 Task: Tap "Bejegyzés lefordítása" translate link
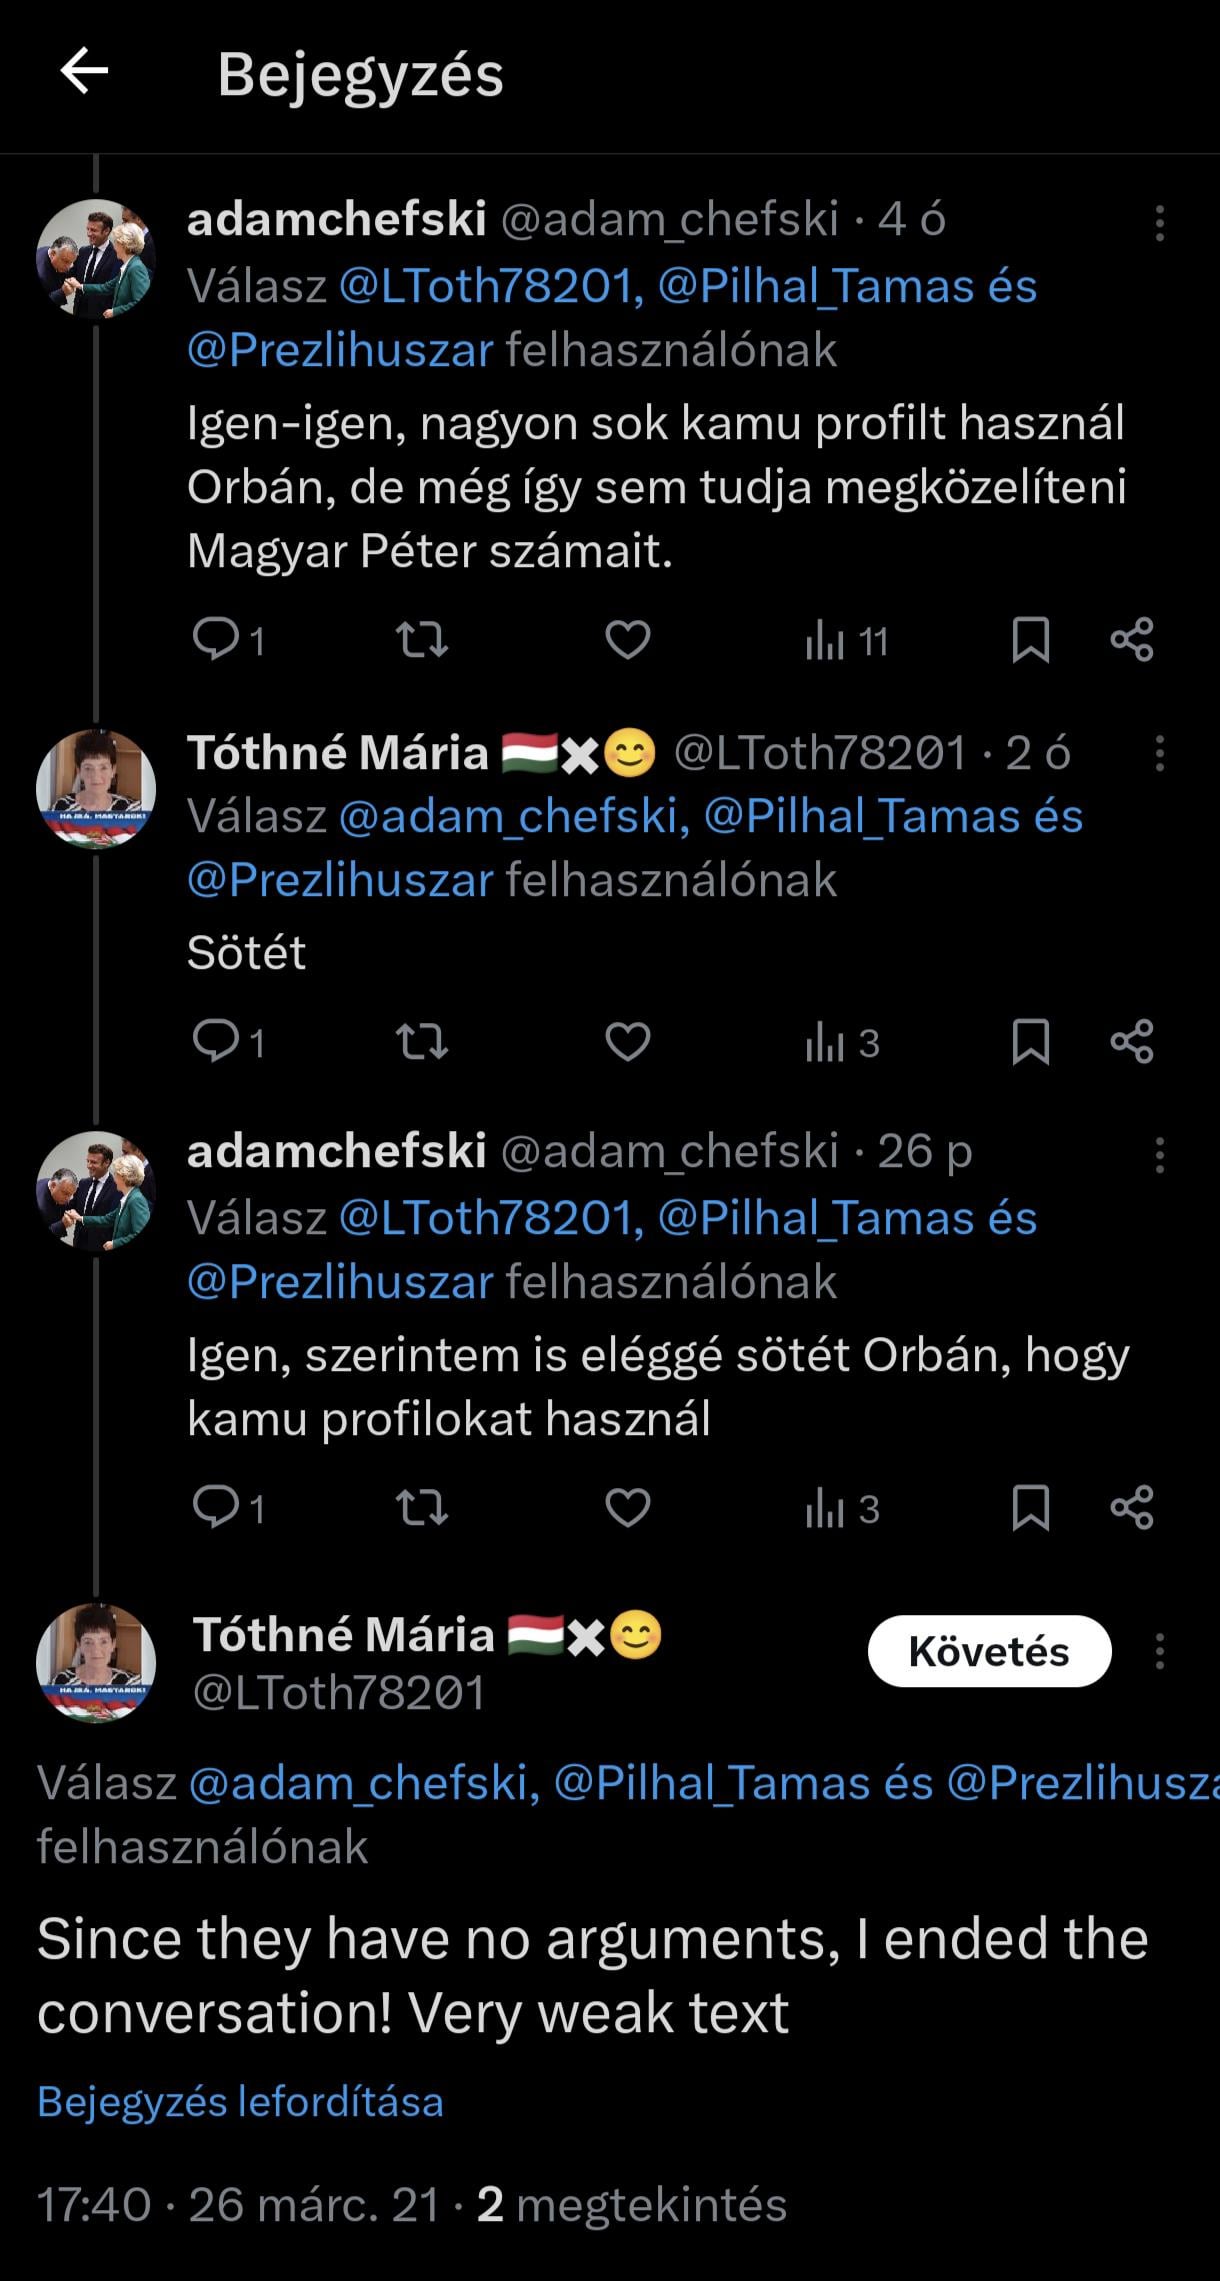coord(240,2101)
